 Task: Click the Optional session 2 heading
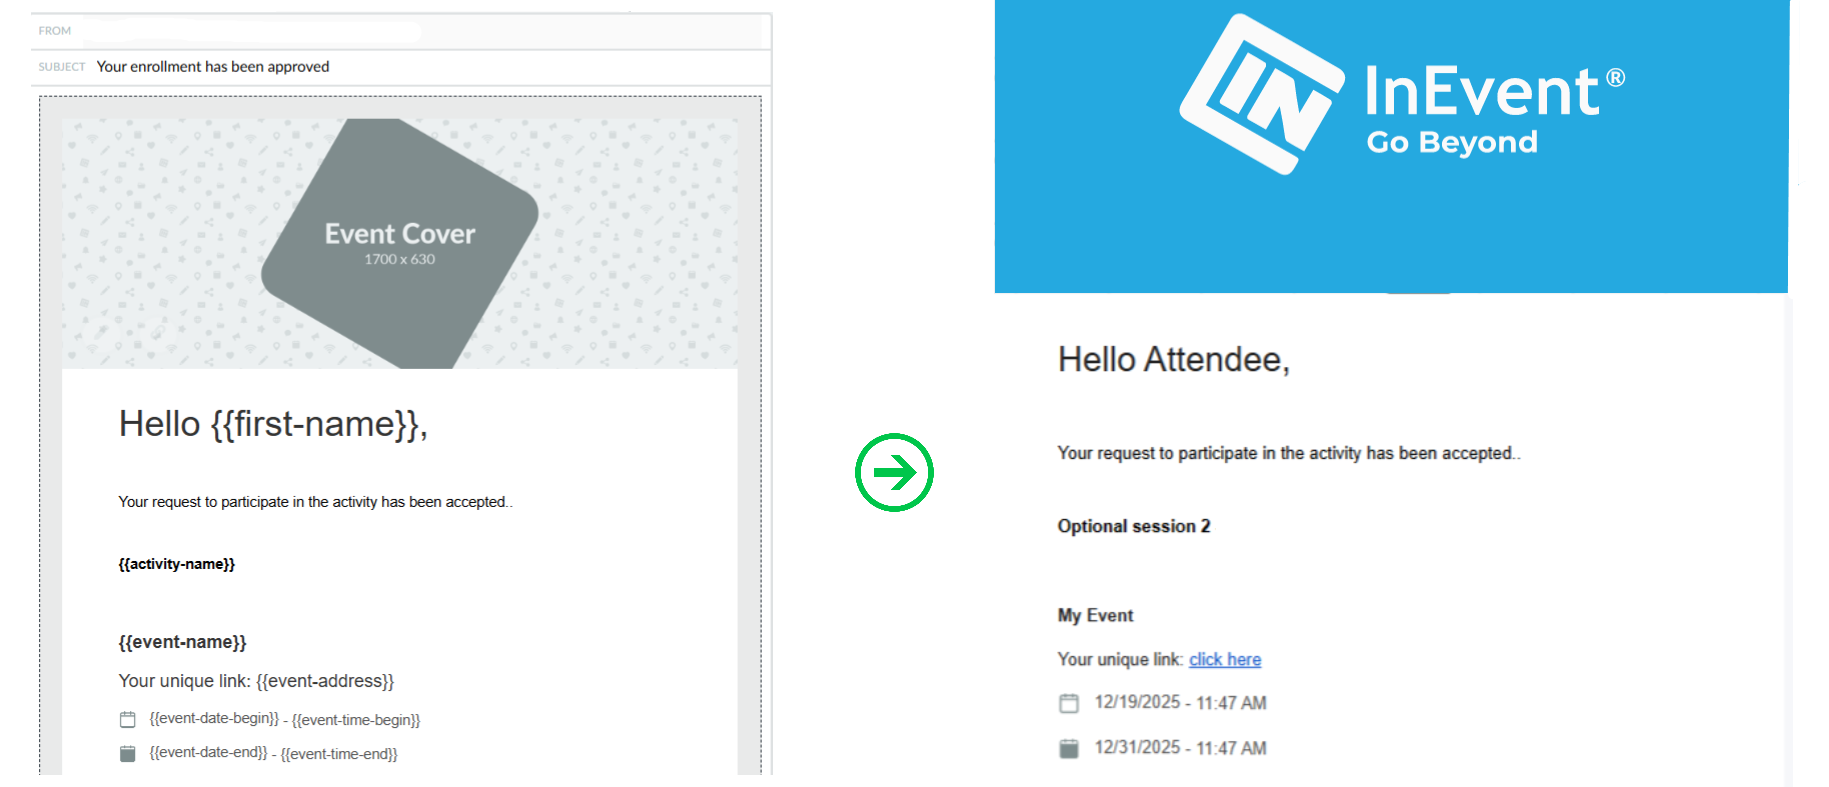coord(1134,526)
